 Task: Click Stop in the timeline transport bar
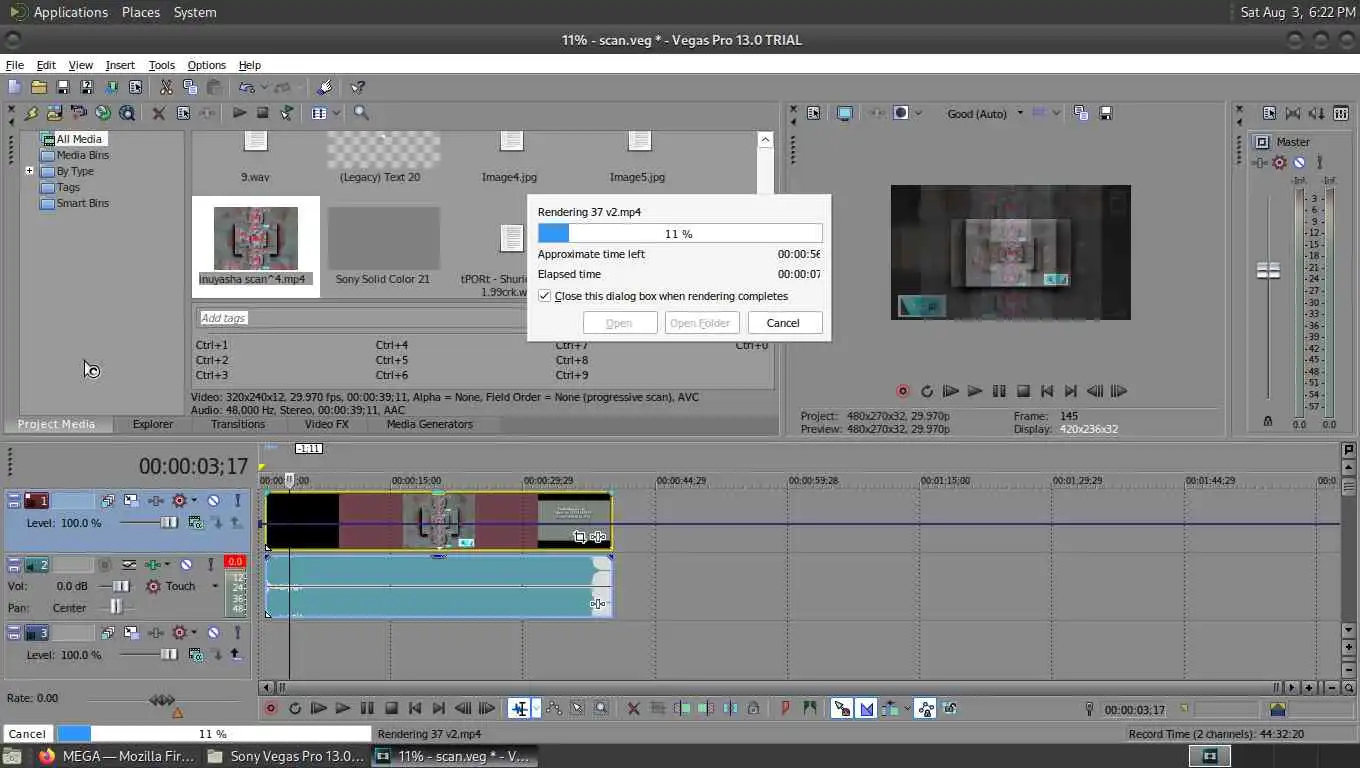pyautogui.click(x=391, y=708)
